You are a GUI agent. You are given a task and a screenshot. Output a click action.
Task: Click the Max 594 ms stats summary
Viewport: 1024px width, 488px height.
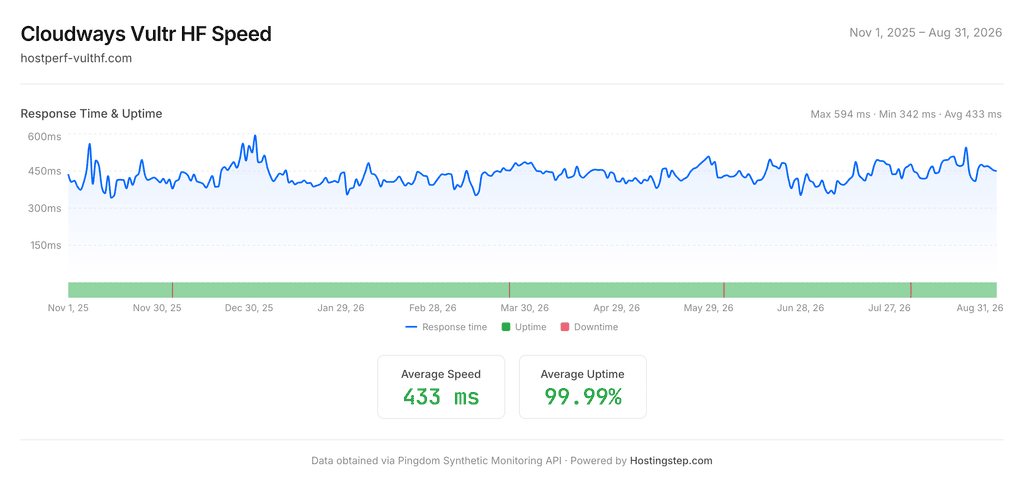(x=906, y=114)
